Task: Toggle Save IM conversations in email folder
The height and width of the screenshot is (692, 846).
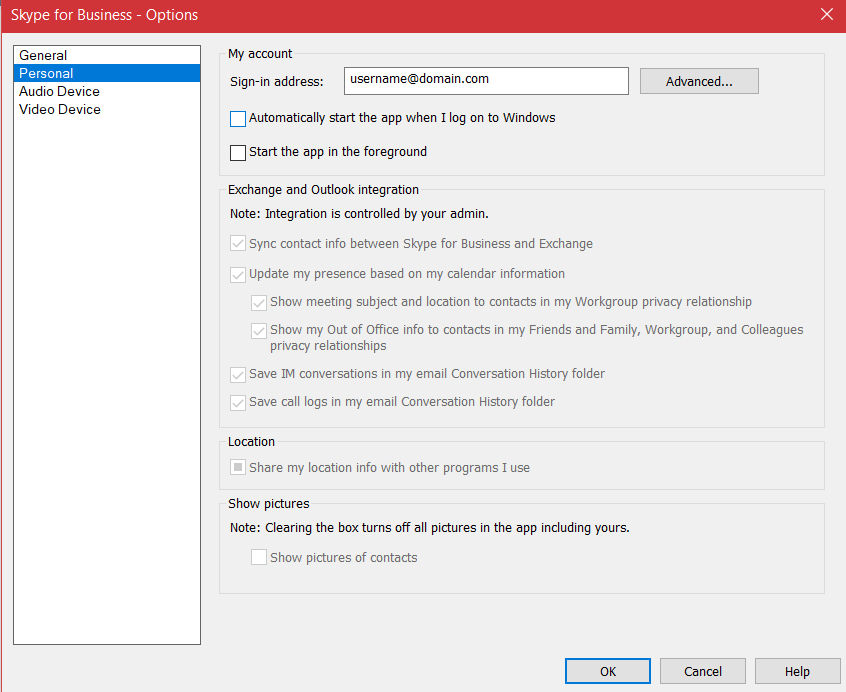Action: 238,374
